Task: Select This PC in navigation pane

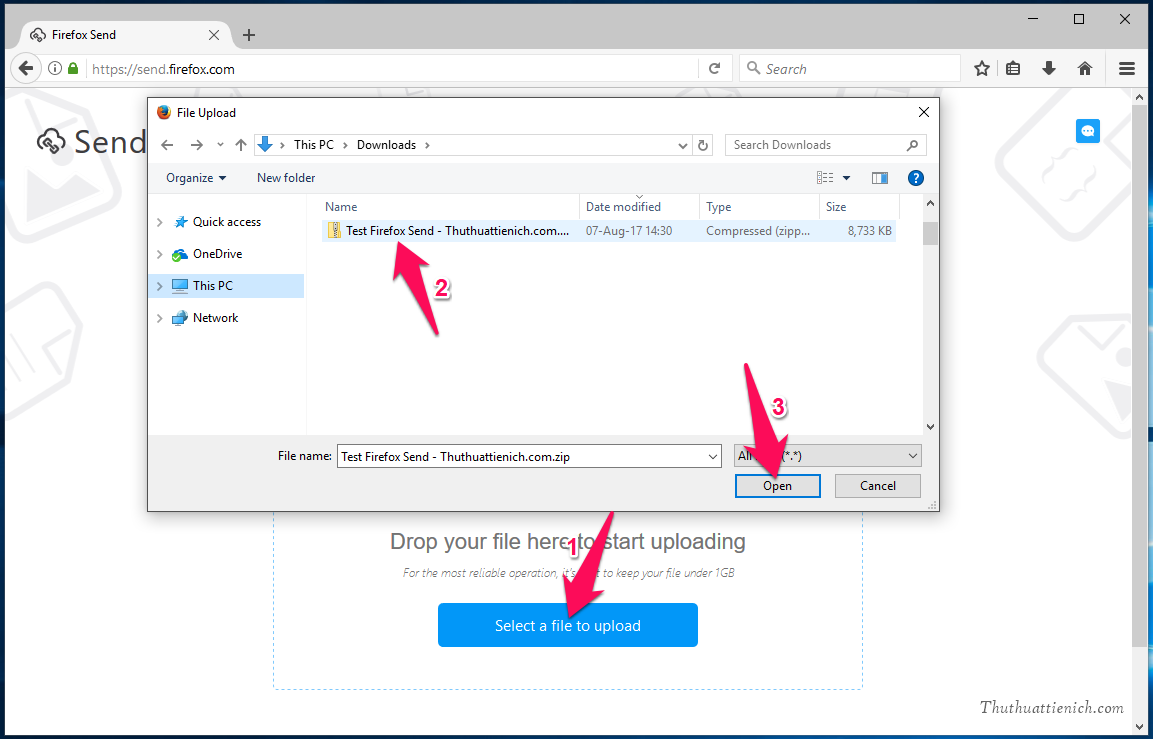Action: (x=213, y=285)
